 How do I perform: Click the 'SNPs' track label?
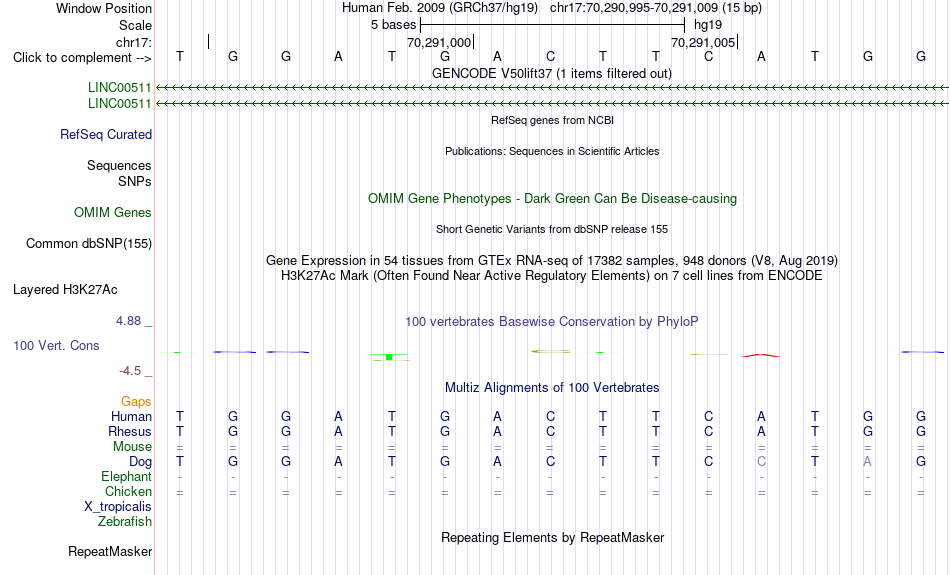coord(135,181)
